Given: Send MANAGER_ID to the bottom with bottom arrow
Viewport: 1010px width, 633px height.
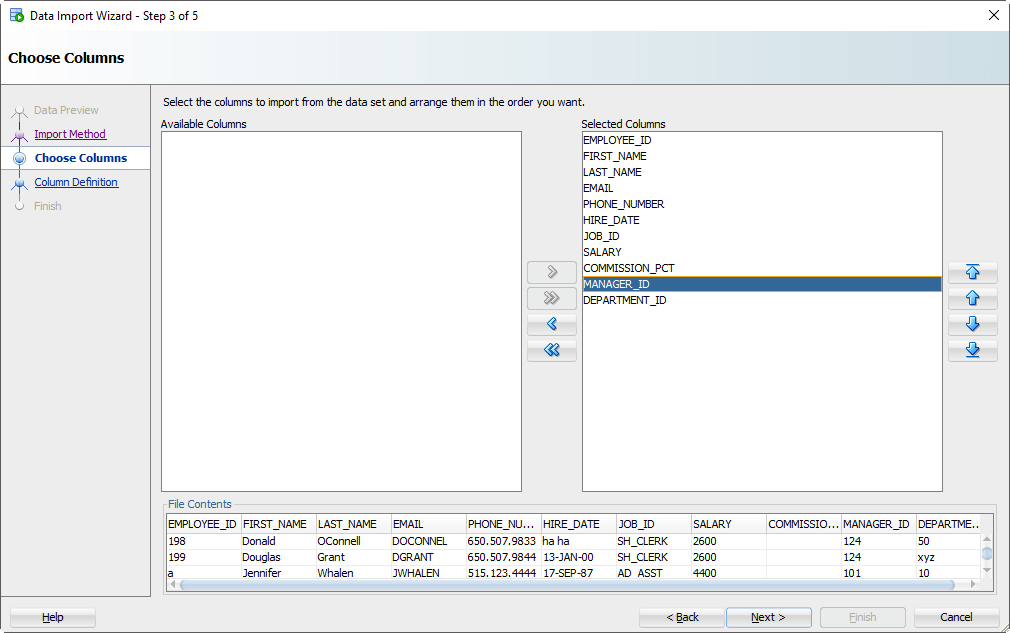Looking at the screenshot, I should [x=972, y=350].
